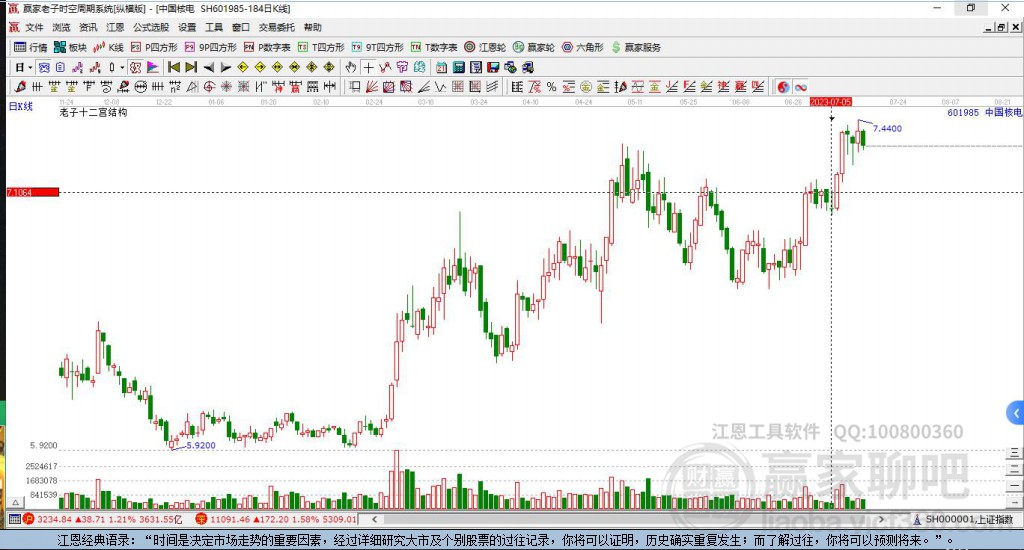Click the red floppy save icon
This screenshot has width=1024, height=550.
tap(493, 67)
